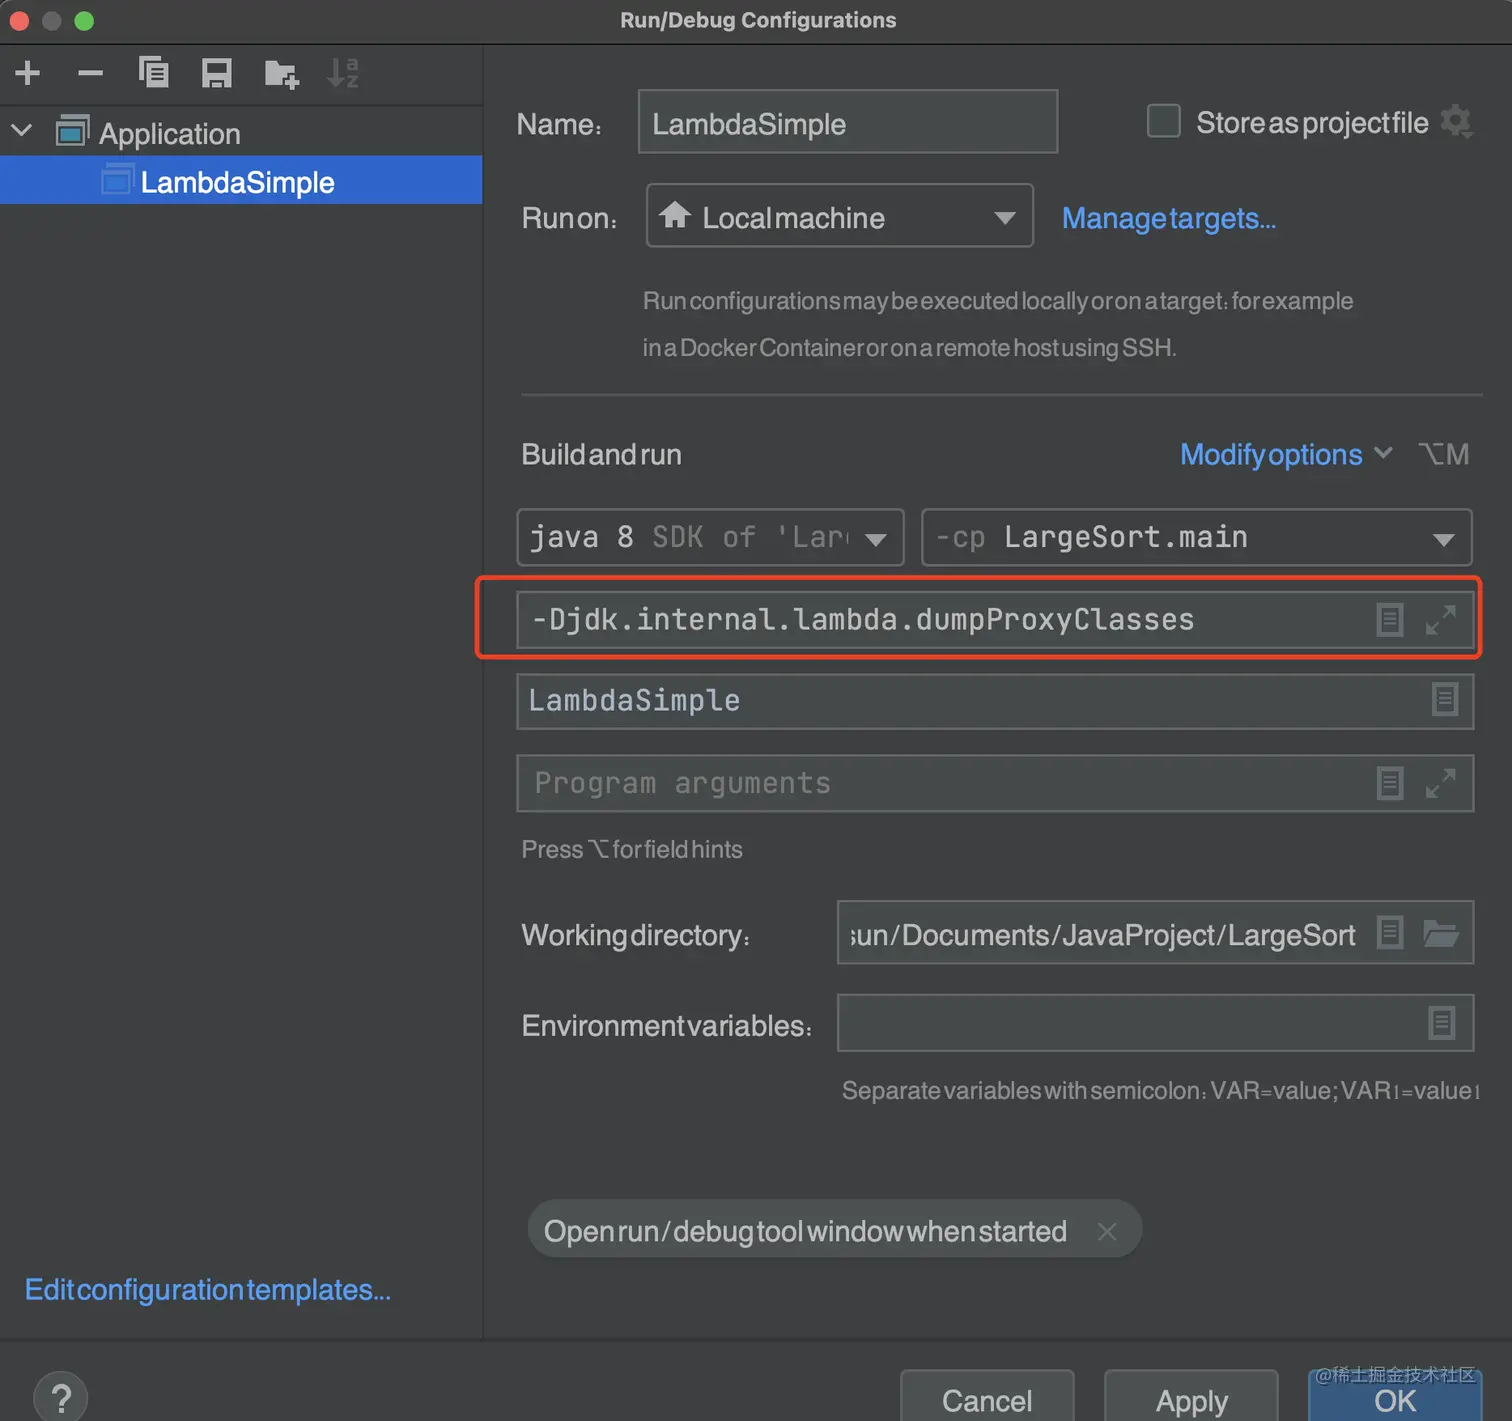The width and height of the screenshot is (1512, 1421).
Task: Browse for a working directory
Action: tap(1442, 933)
